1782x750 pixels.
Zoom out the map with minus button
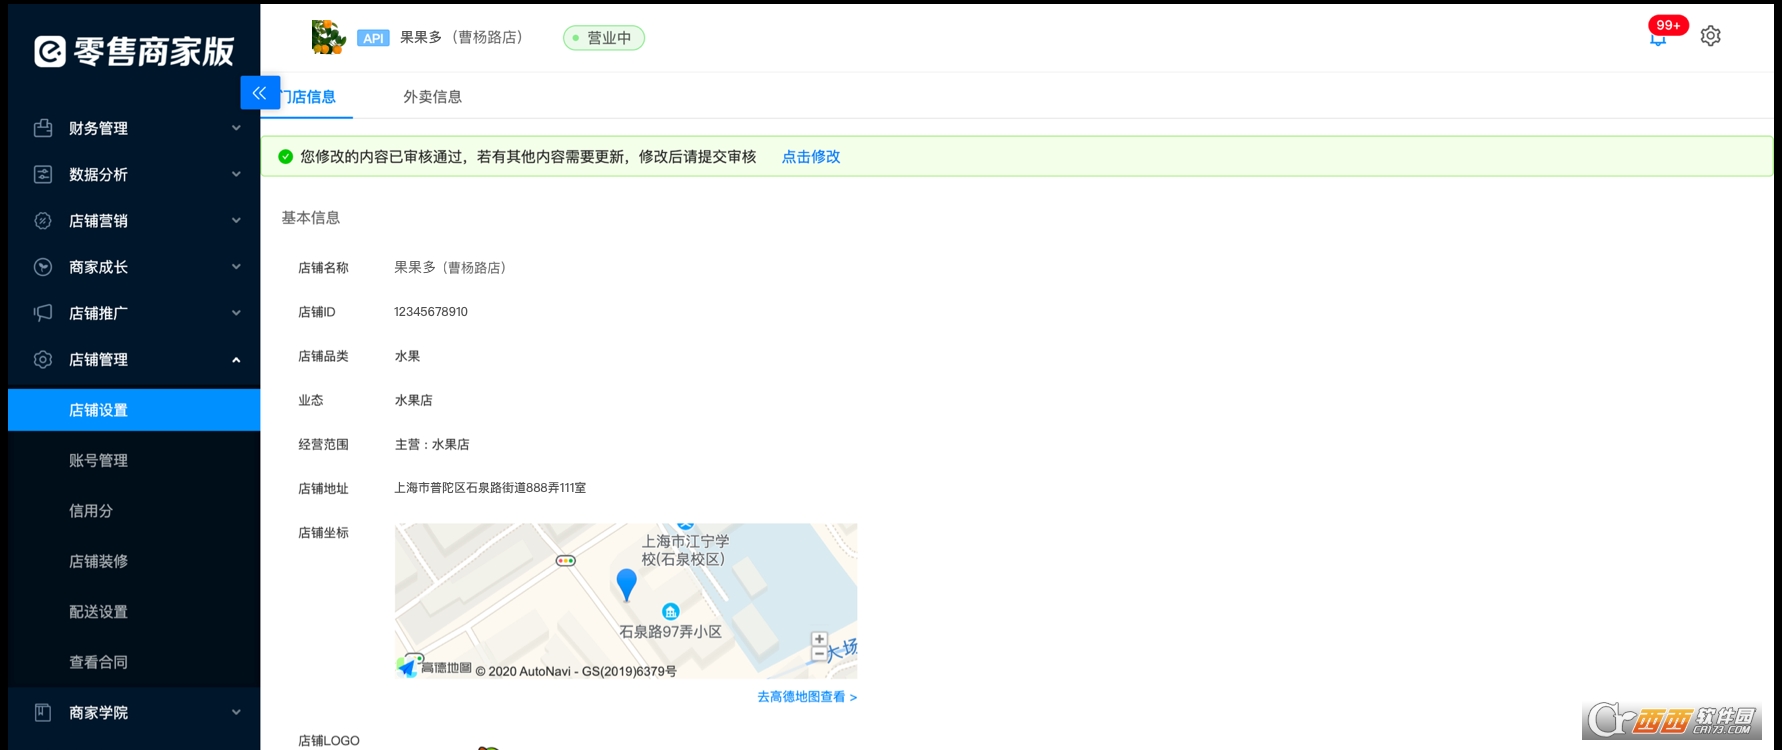pyautogui.click(x=819, y=654)
